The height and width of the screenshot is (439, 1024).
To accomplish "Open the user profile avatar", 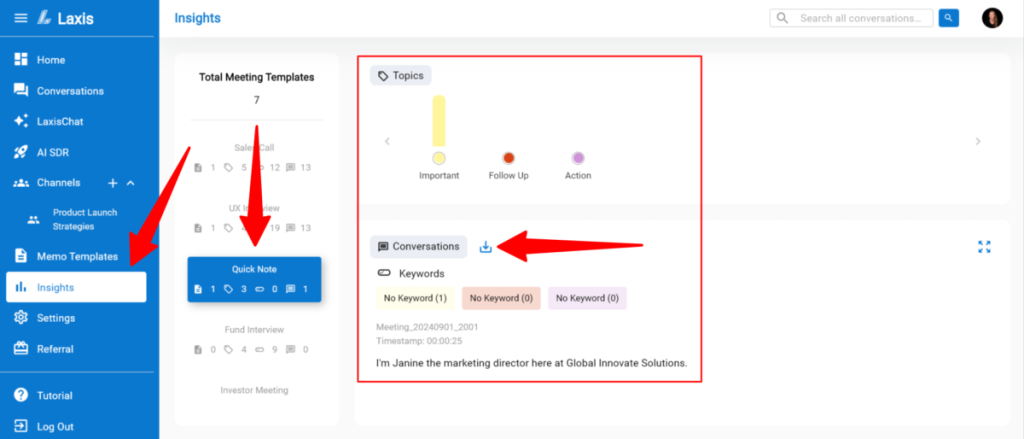I will pos(992,18).
